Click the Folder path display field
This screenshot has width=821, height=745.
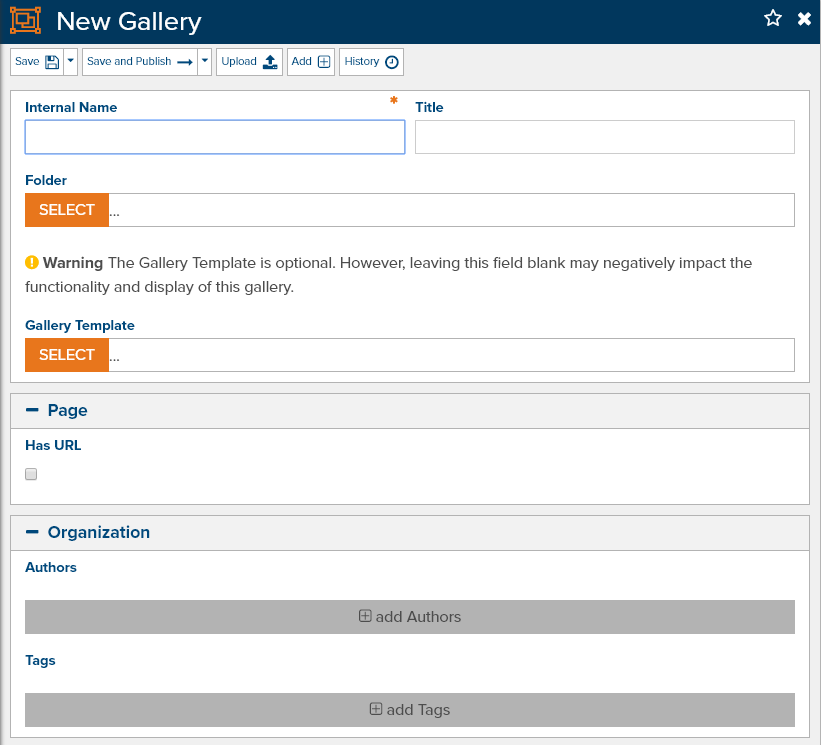[451, 210]
